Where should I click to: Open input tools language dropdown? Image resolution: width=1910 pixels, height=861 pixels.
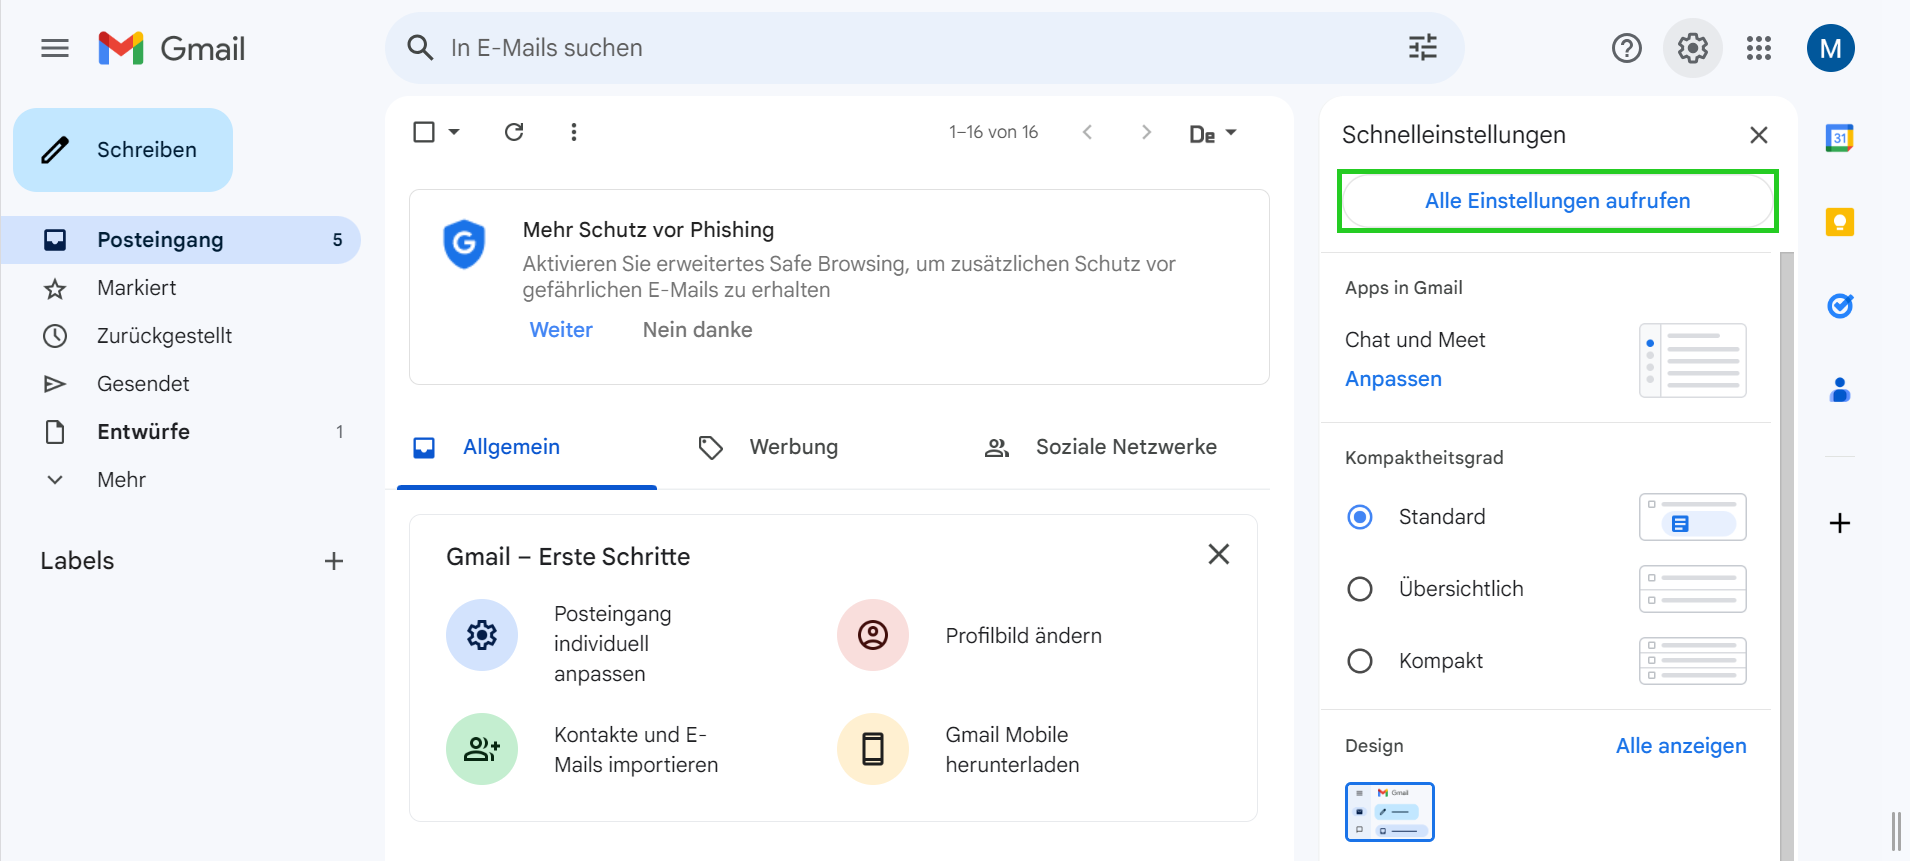(x=1213, y=133)
